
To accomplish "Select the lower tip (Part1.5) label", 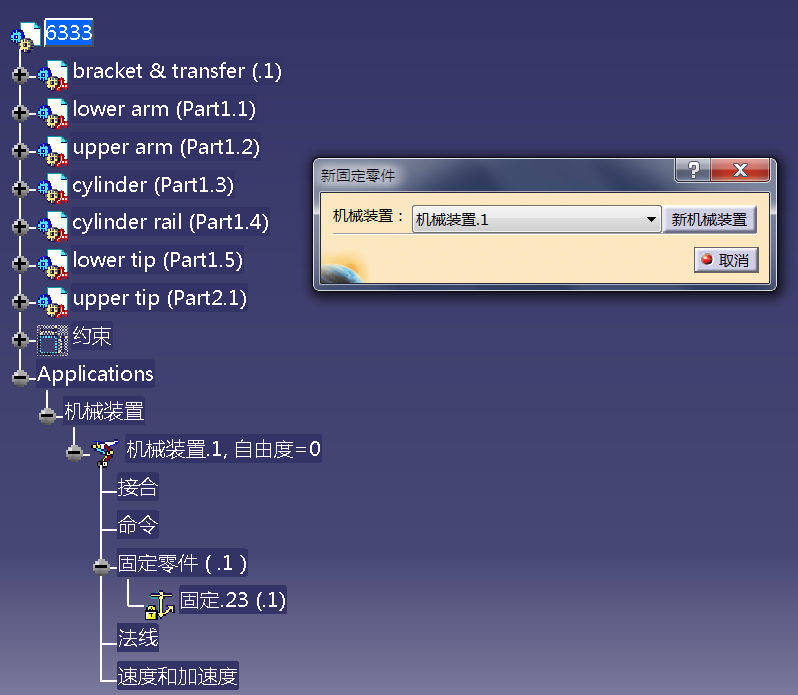I will pyautogui.click(x=157, y=260).
